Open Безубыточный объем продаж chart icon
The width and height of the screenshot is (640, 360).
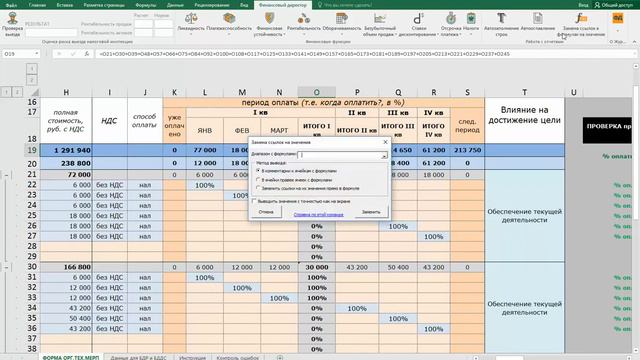(x=380, y=18)
